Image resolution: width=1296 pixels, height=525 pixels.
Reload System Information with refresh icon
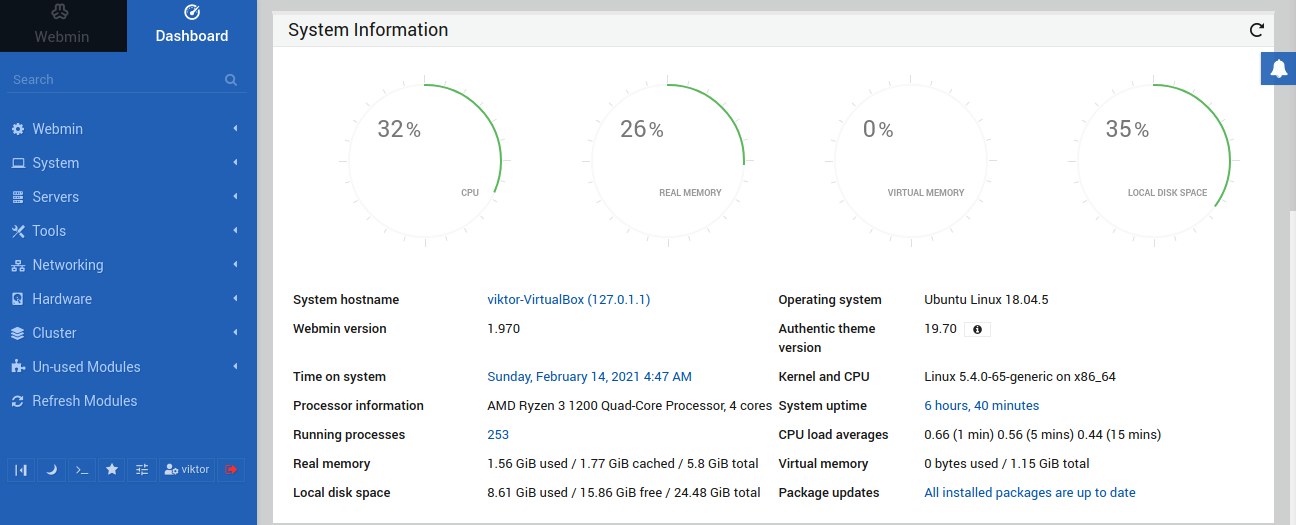[x=1257, y=30]
